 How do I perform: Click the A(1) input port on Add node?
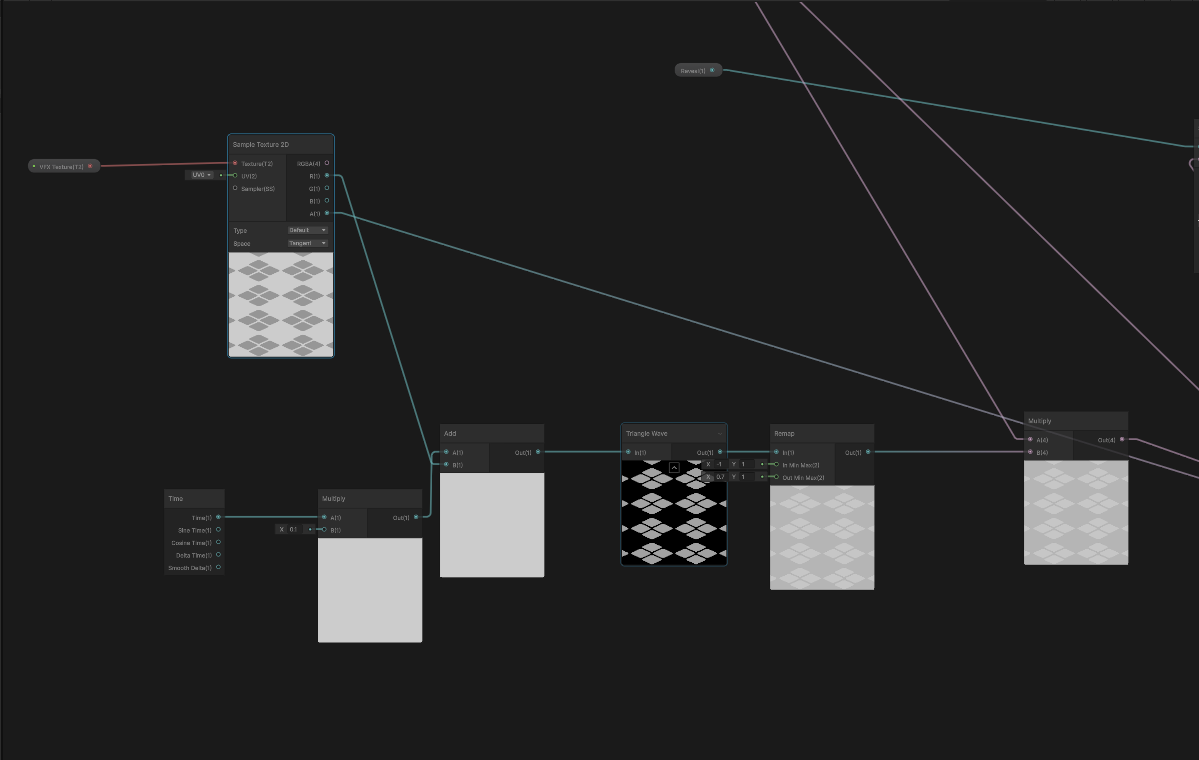[446, 452]
